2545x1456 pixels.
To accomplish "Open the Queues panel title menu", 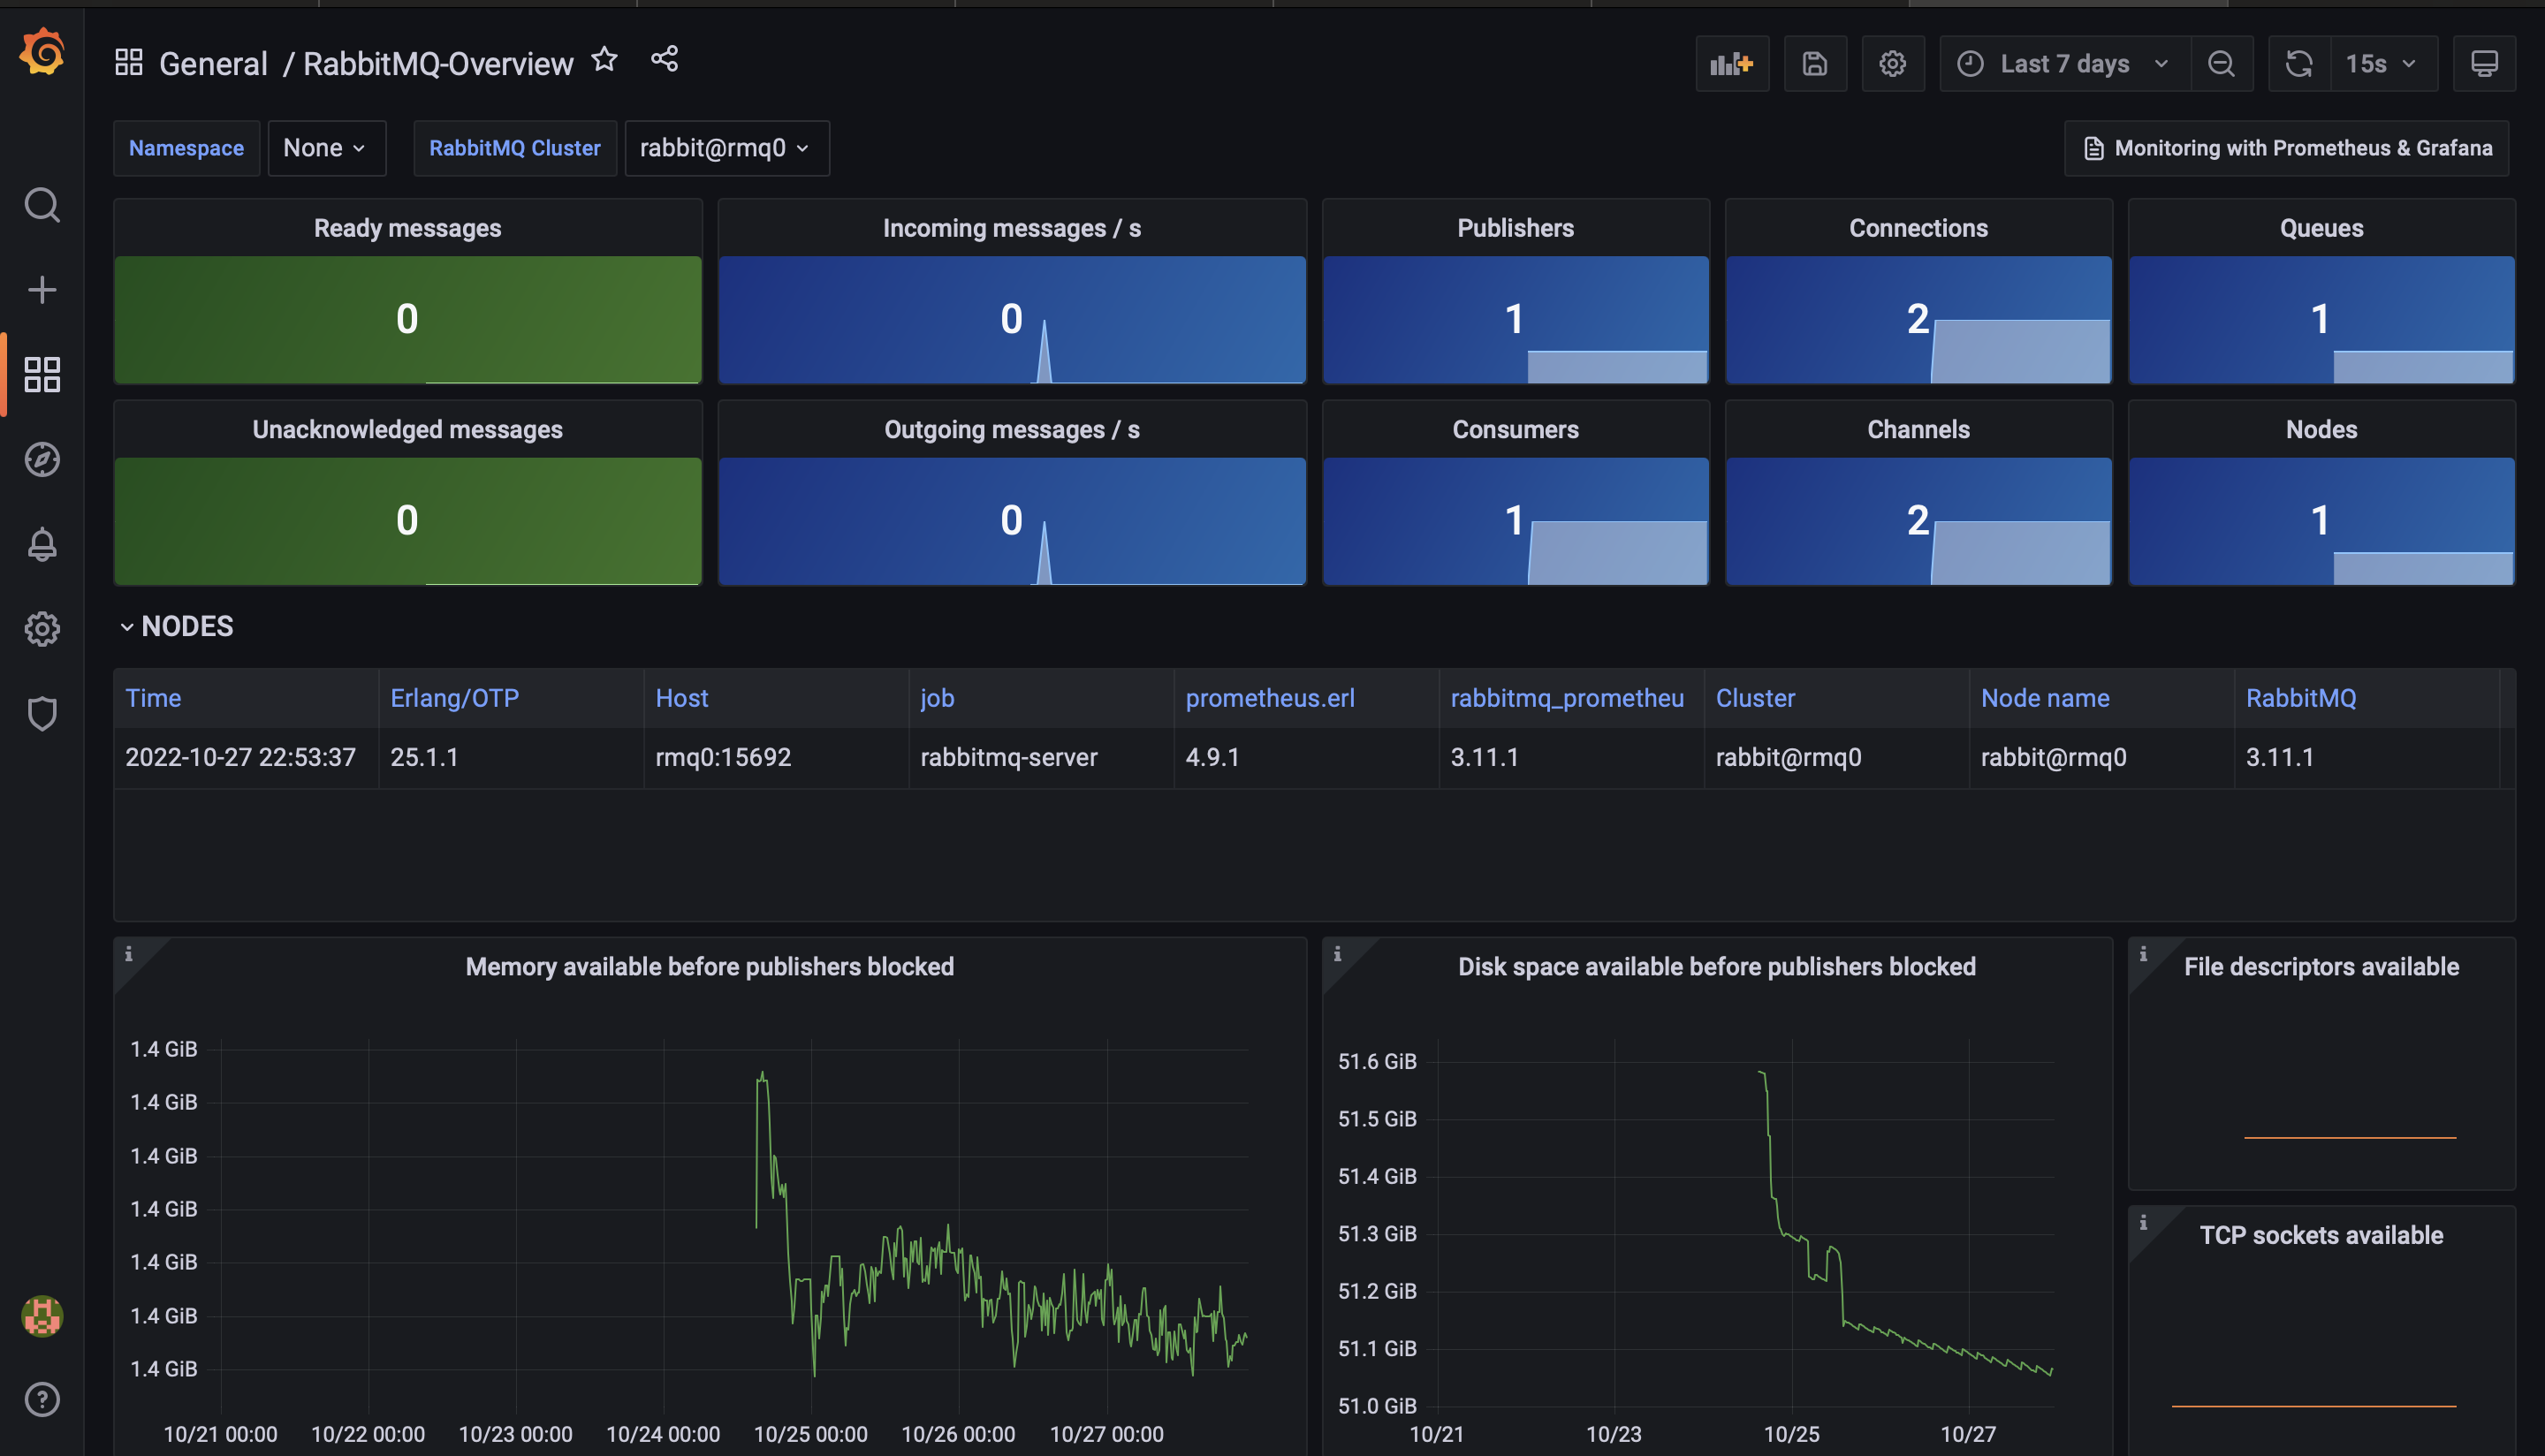I will [x=2321, y=228].
